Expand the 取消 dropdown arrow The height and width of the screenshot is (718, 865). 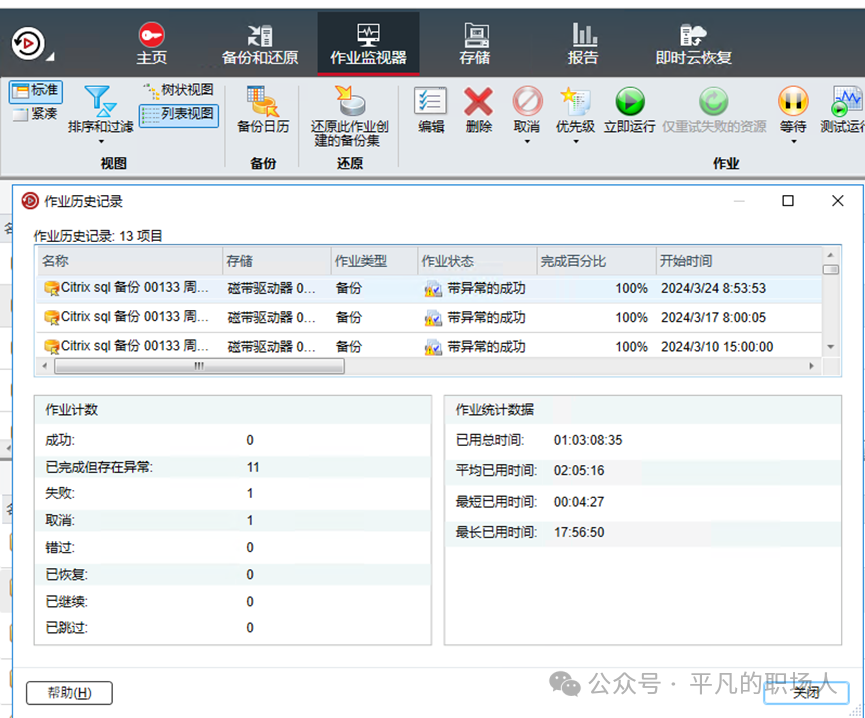pyautogui.click(x=527, y=141)
